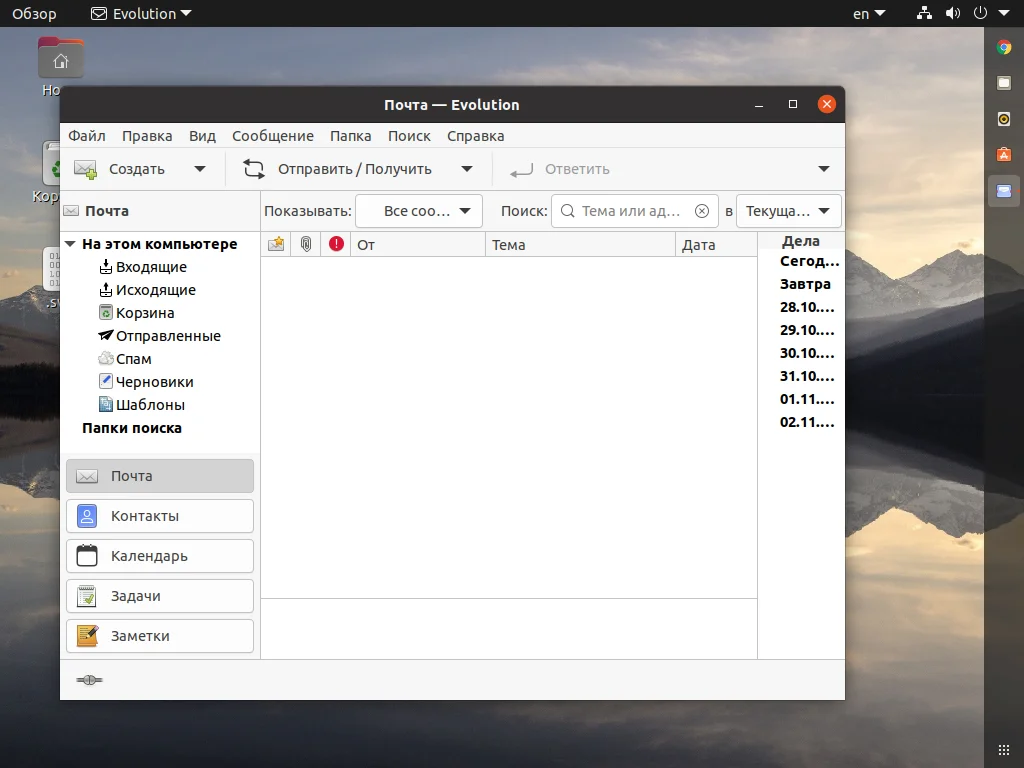Screen dimensions: 1024x768
Task: Click the network status icon at bottom left
Action: coord(89,680)
